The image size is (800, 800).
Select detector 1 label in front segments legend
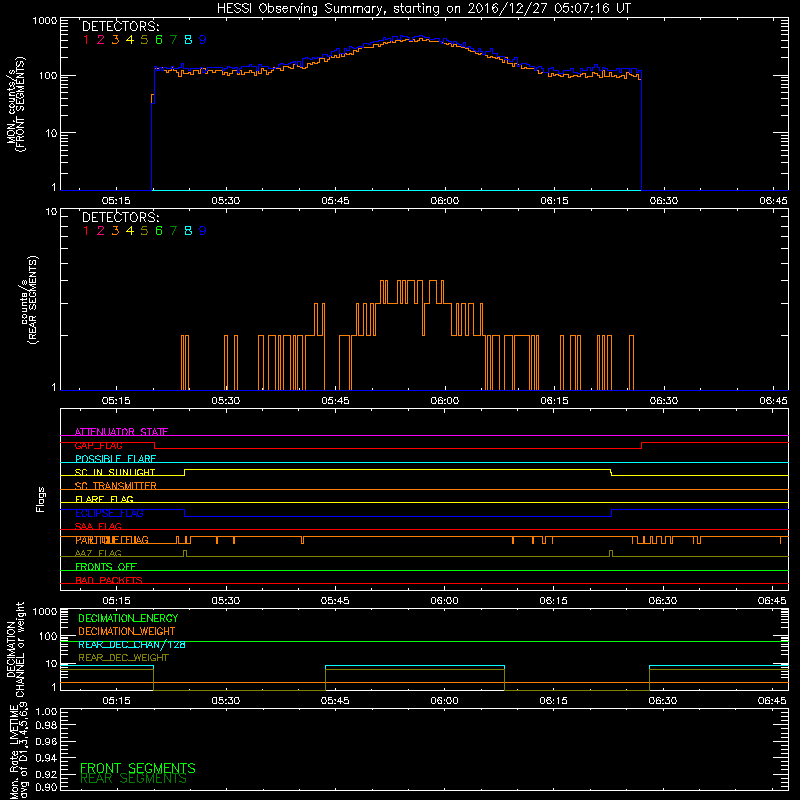[x=86, y=40]
